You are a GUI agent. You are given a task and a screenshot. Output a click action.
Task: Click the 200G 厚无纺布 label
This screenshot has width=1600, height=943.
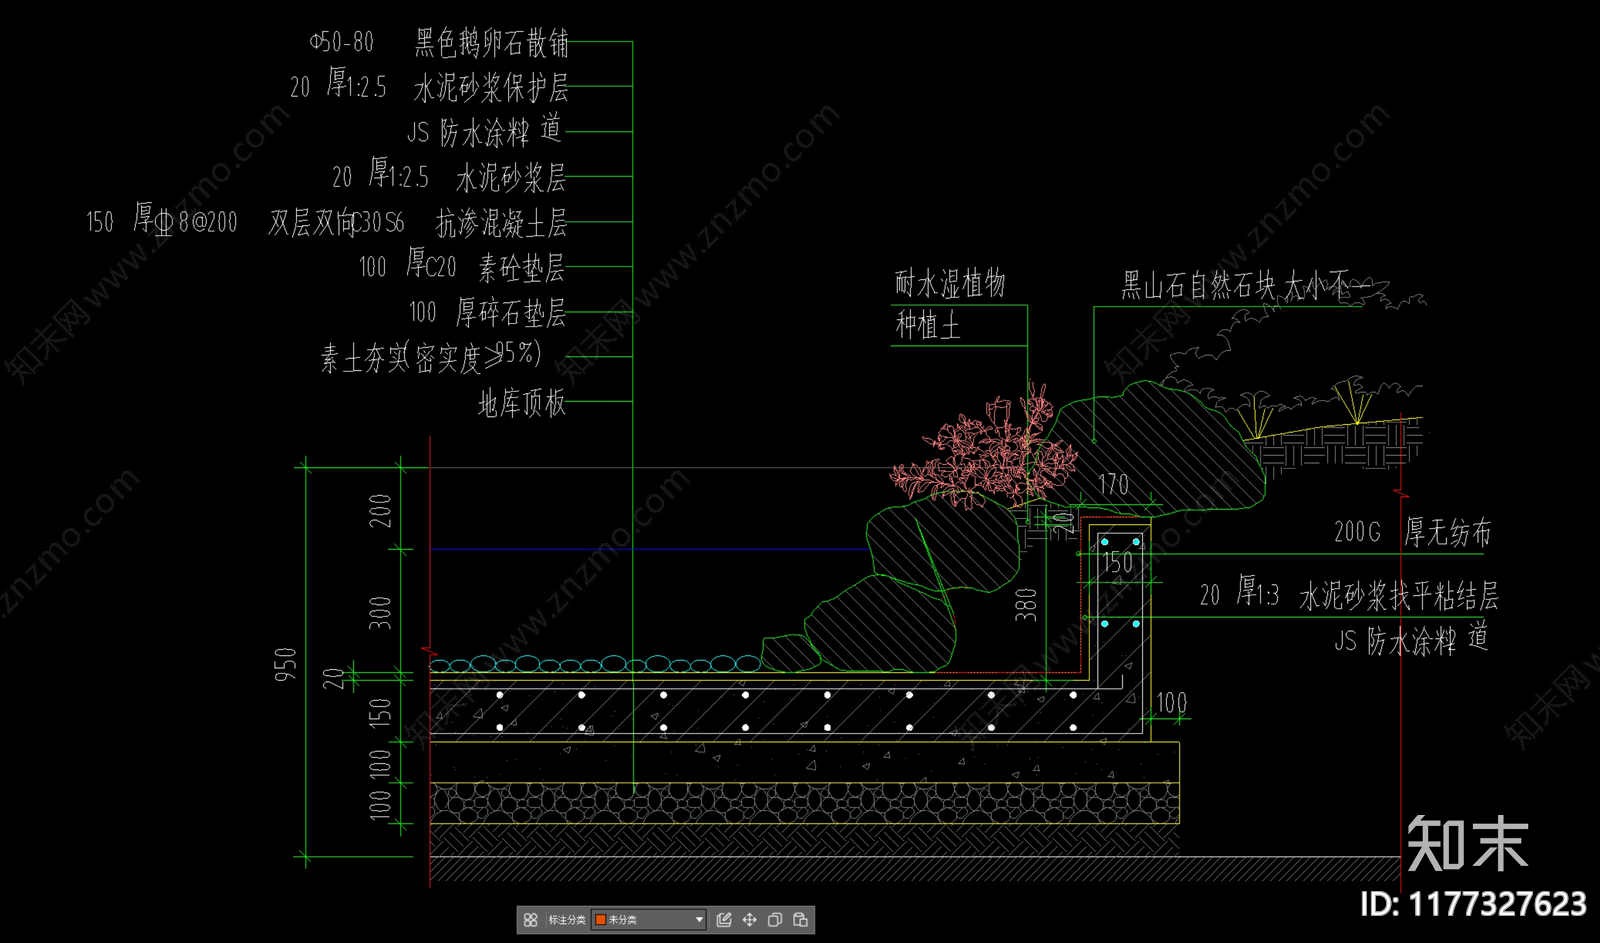(x=1412, y=532)
